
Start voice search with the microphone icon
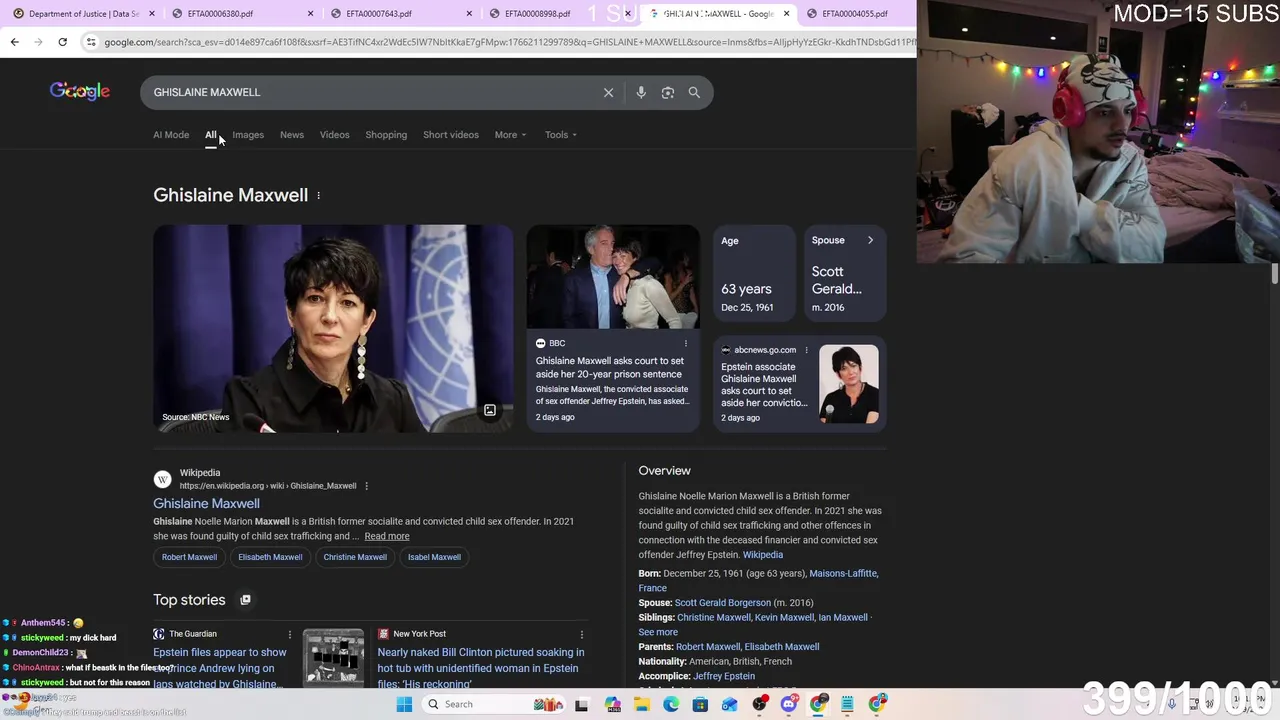641,92
